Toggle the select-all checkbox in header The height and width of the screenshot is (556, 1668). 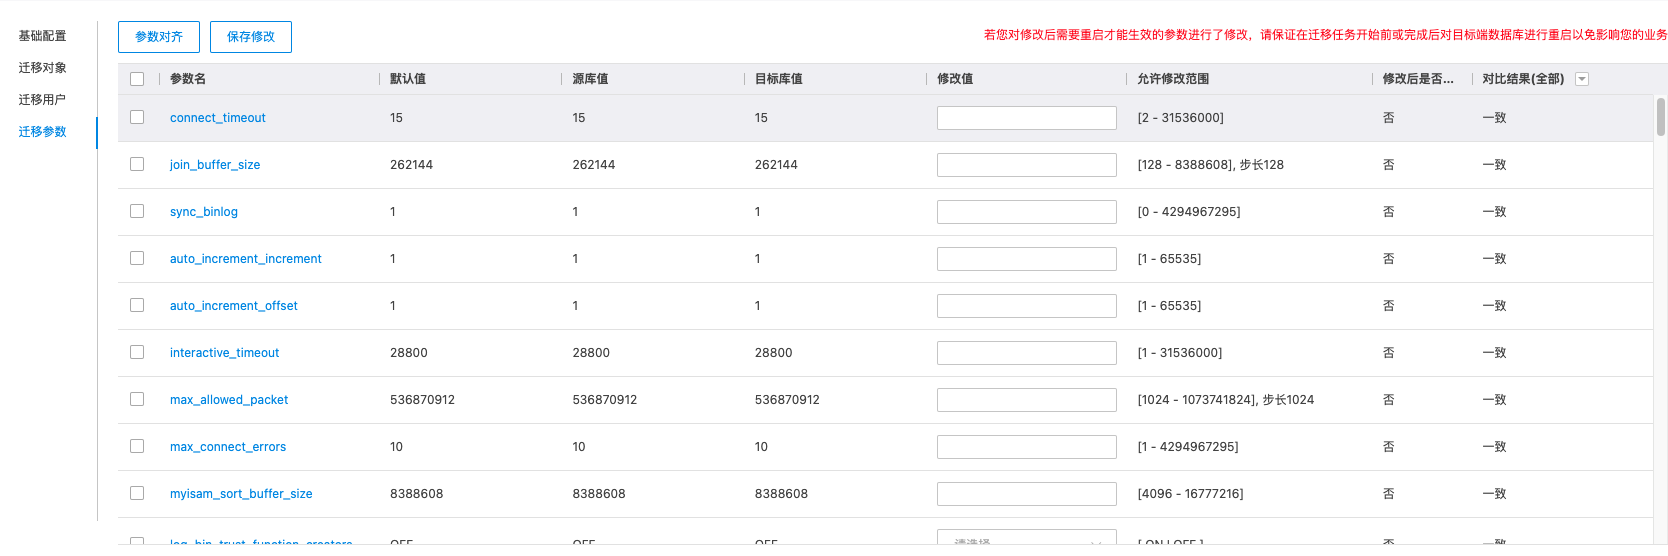point(137,79)
